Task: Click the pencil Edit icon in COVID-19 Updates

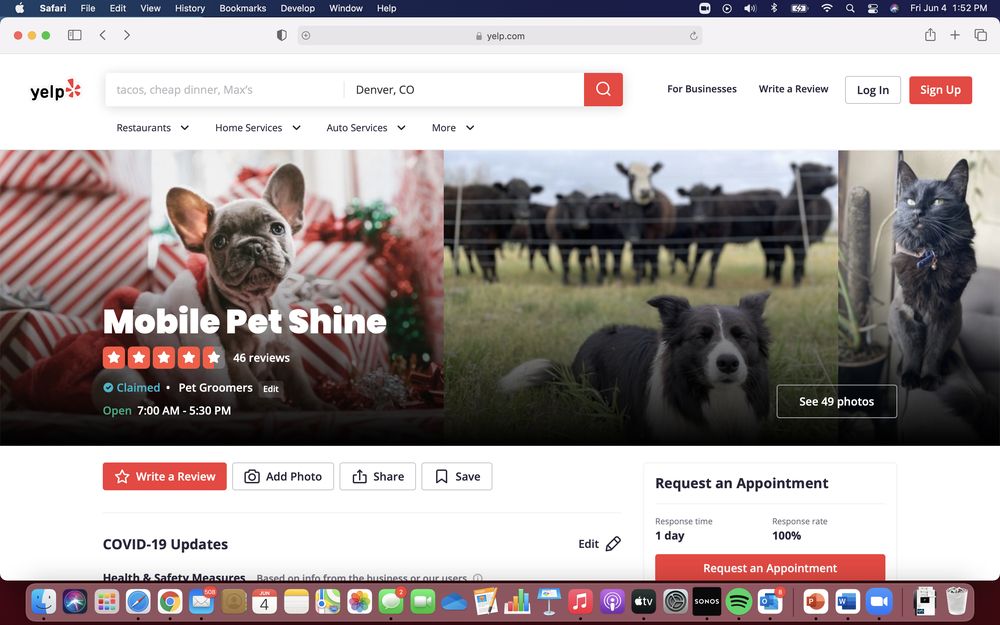Action: [613, 544]
